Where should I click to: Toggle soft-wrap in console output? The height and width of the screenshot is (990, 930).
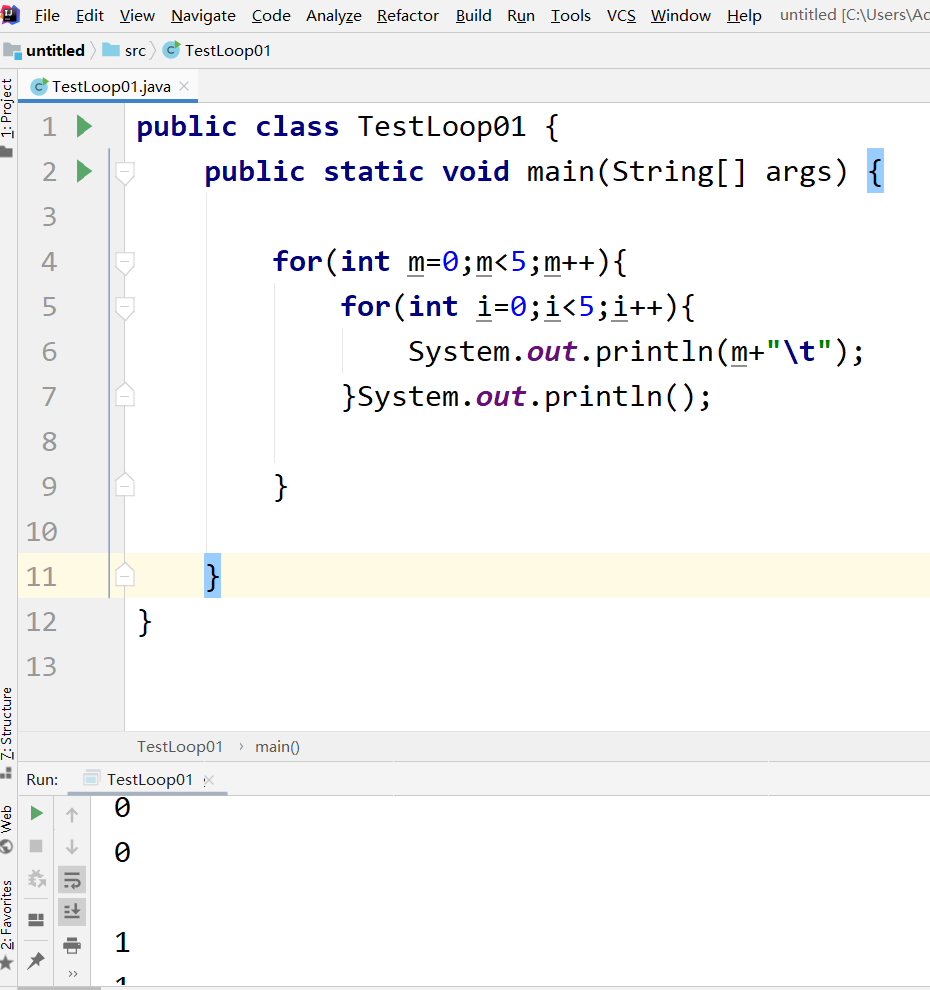click(x=72, y=880)
